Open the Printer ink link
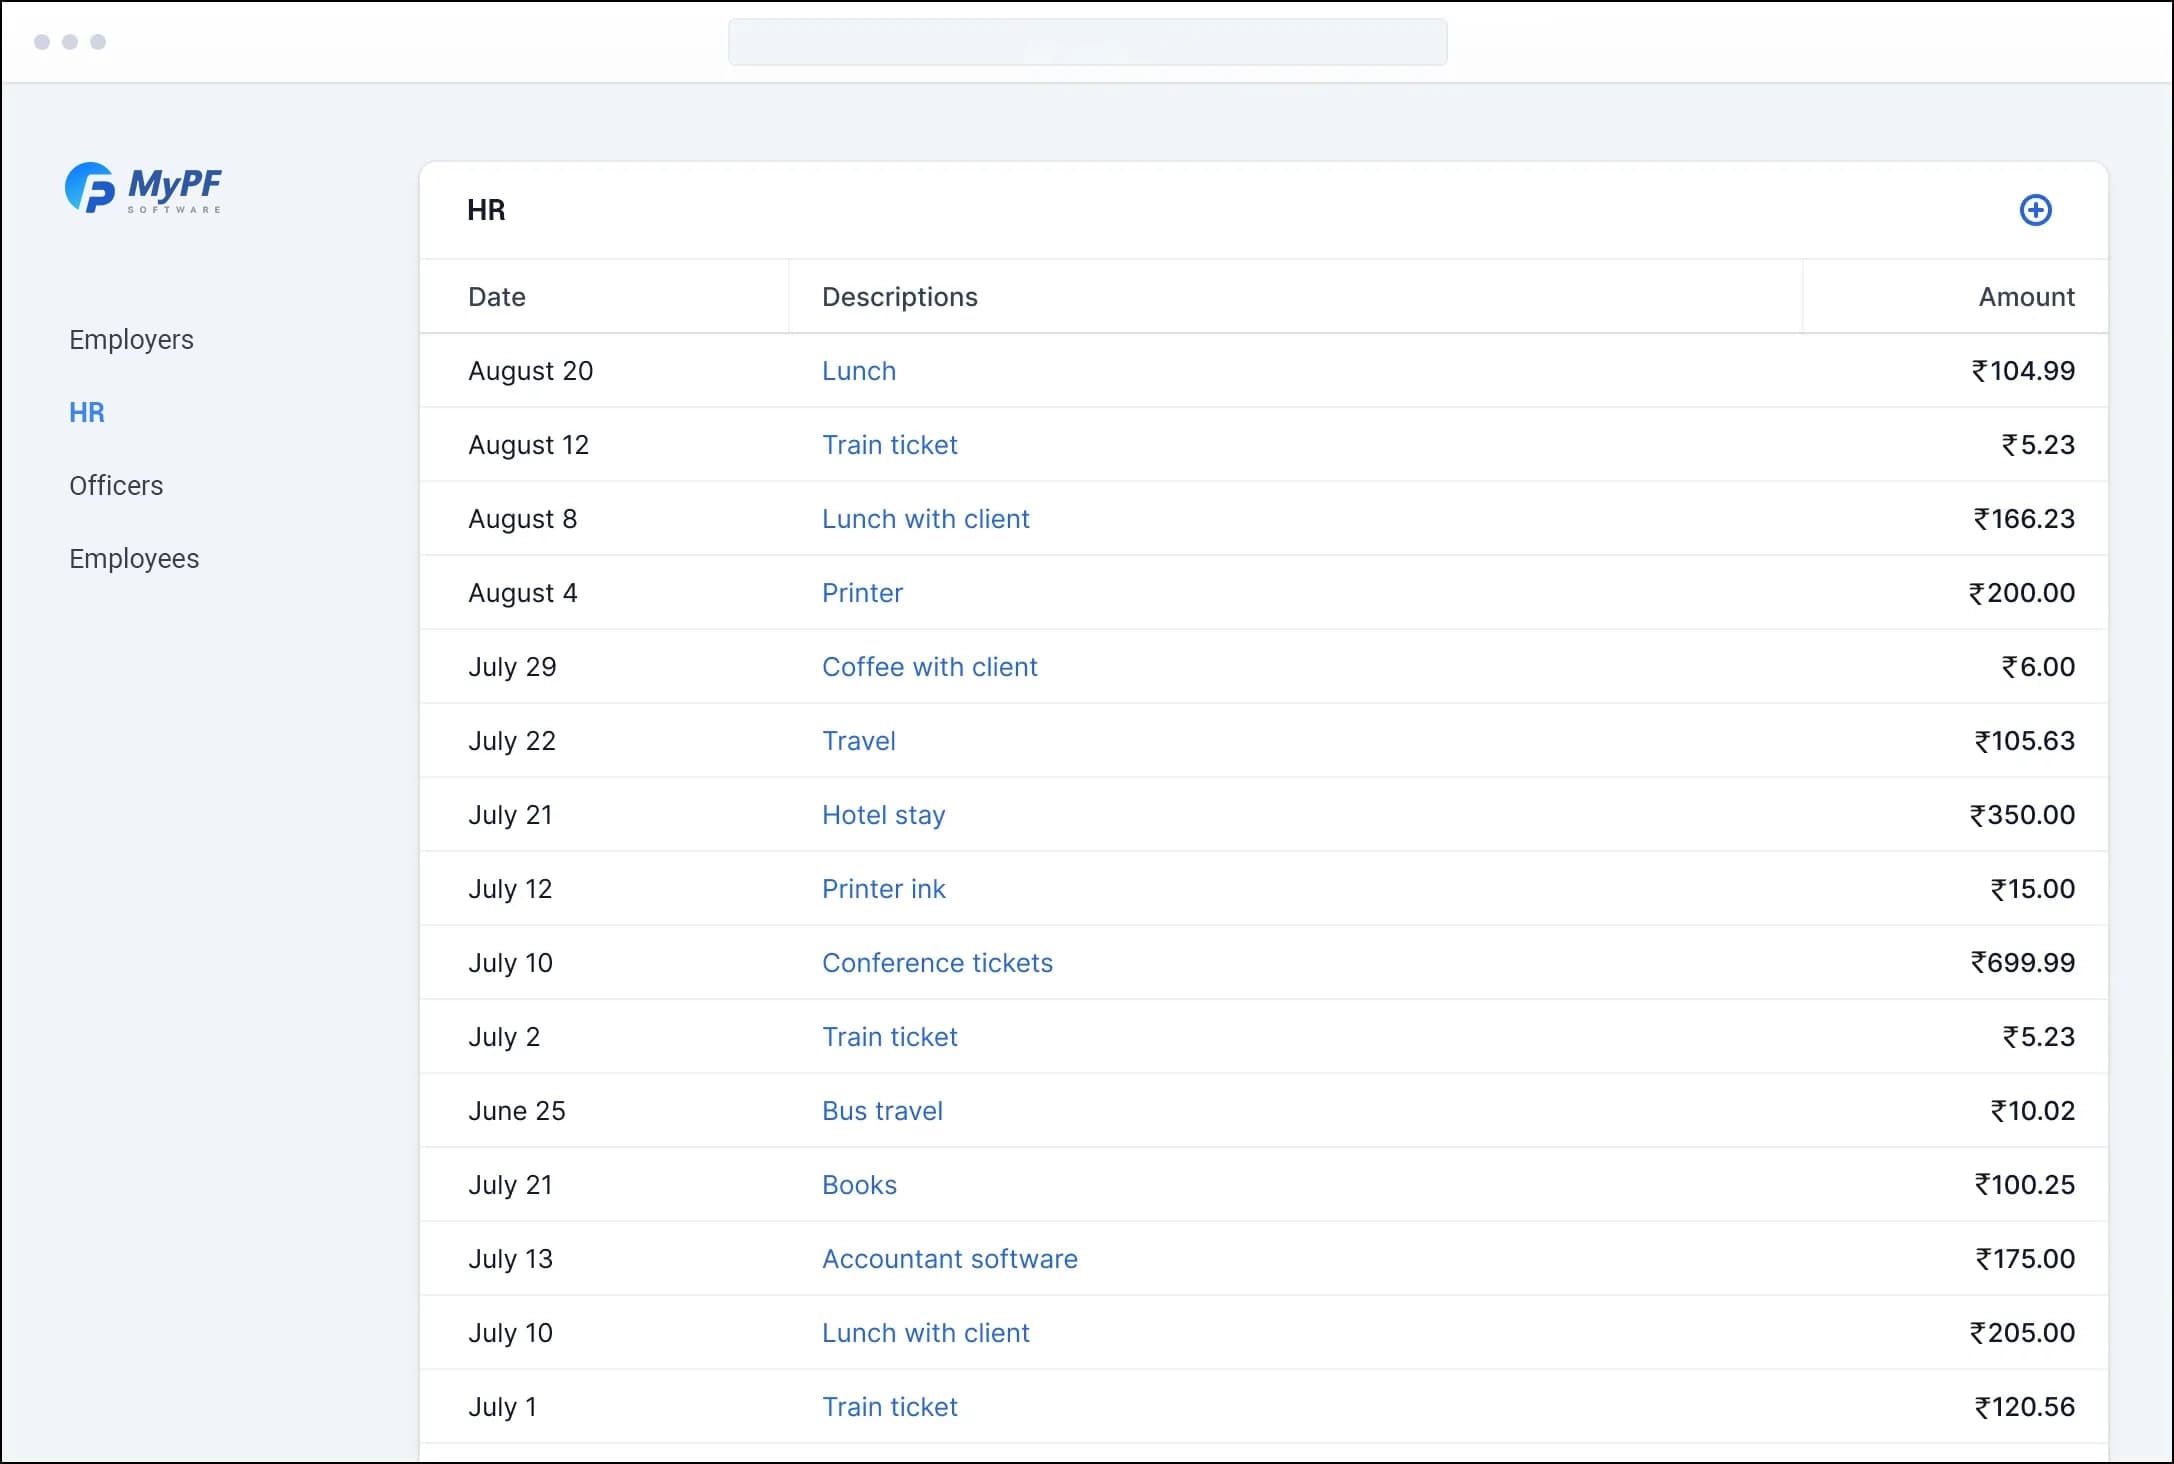 pyautogui.click(x=884, y=889)
